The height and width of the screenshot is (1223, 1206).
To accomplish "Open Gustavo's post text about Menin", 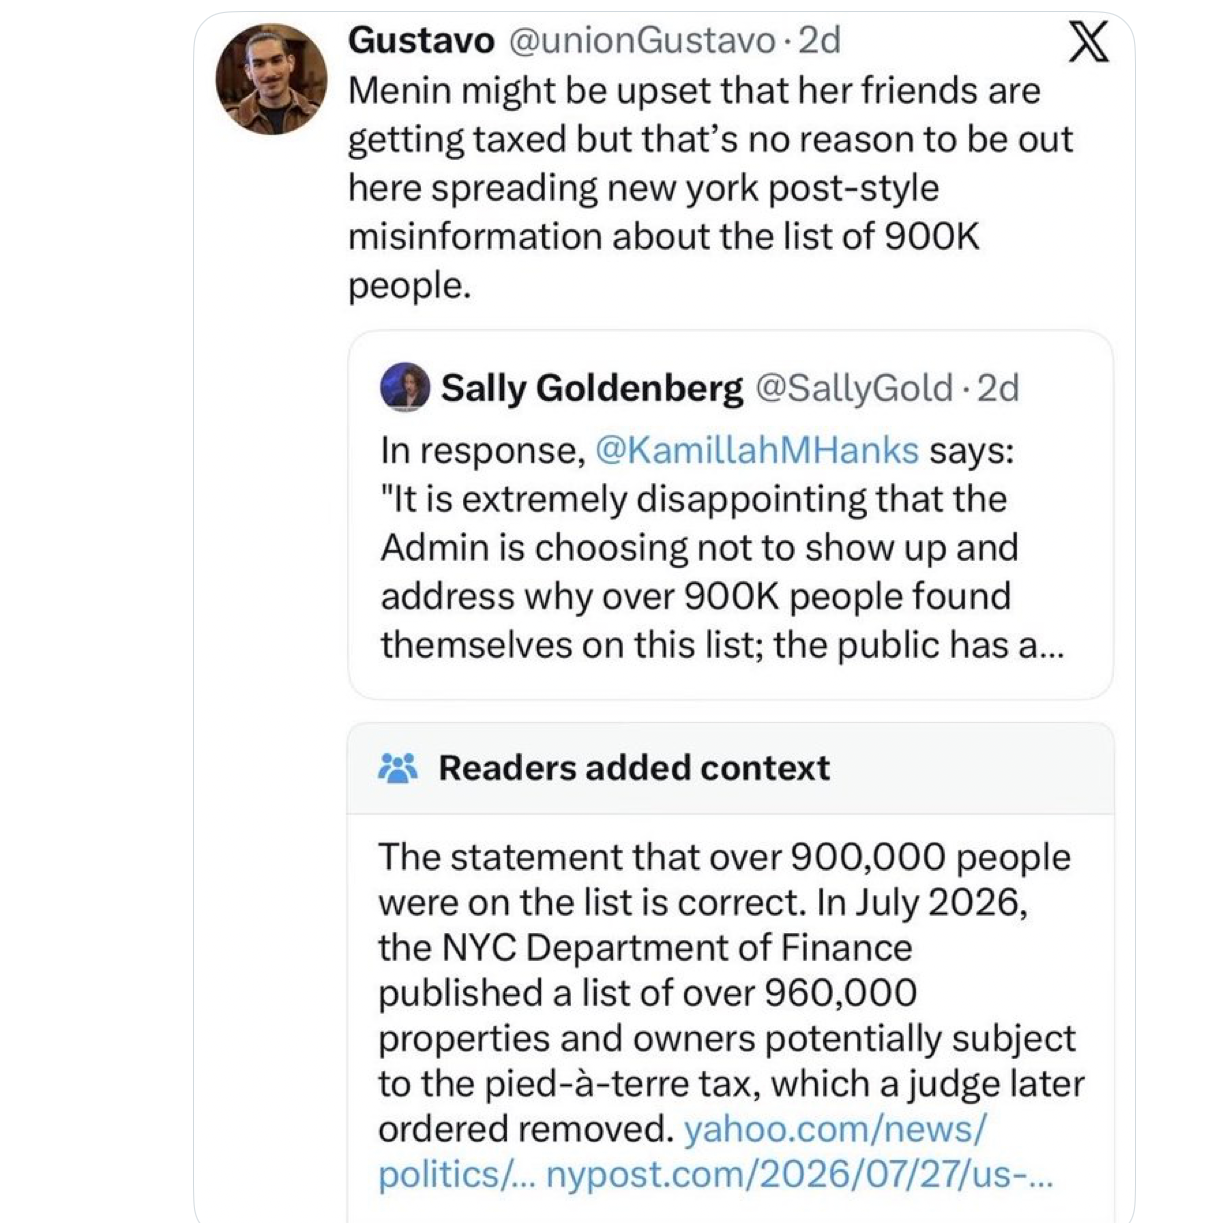I will 710,188.
